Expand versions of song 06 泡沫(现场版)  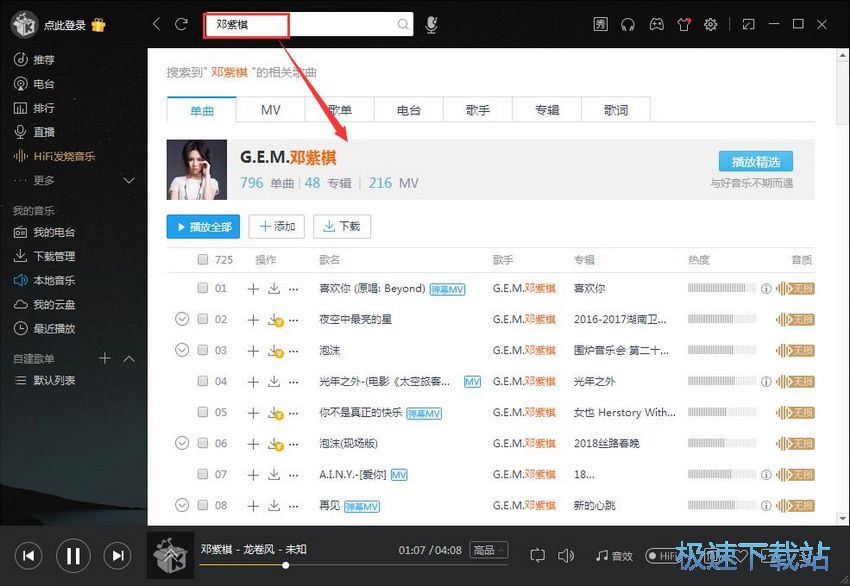coord(182,443)
